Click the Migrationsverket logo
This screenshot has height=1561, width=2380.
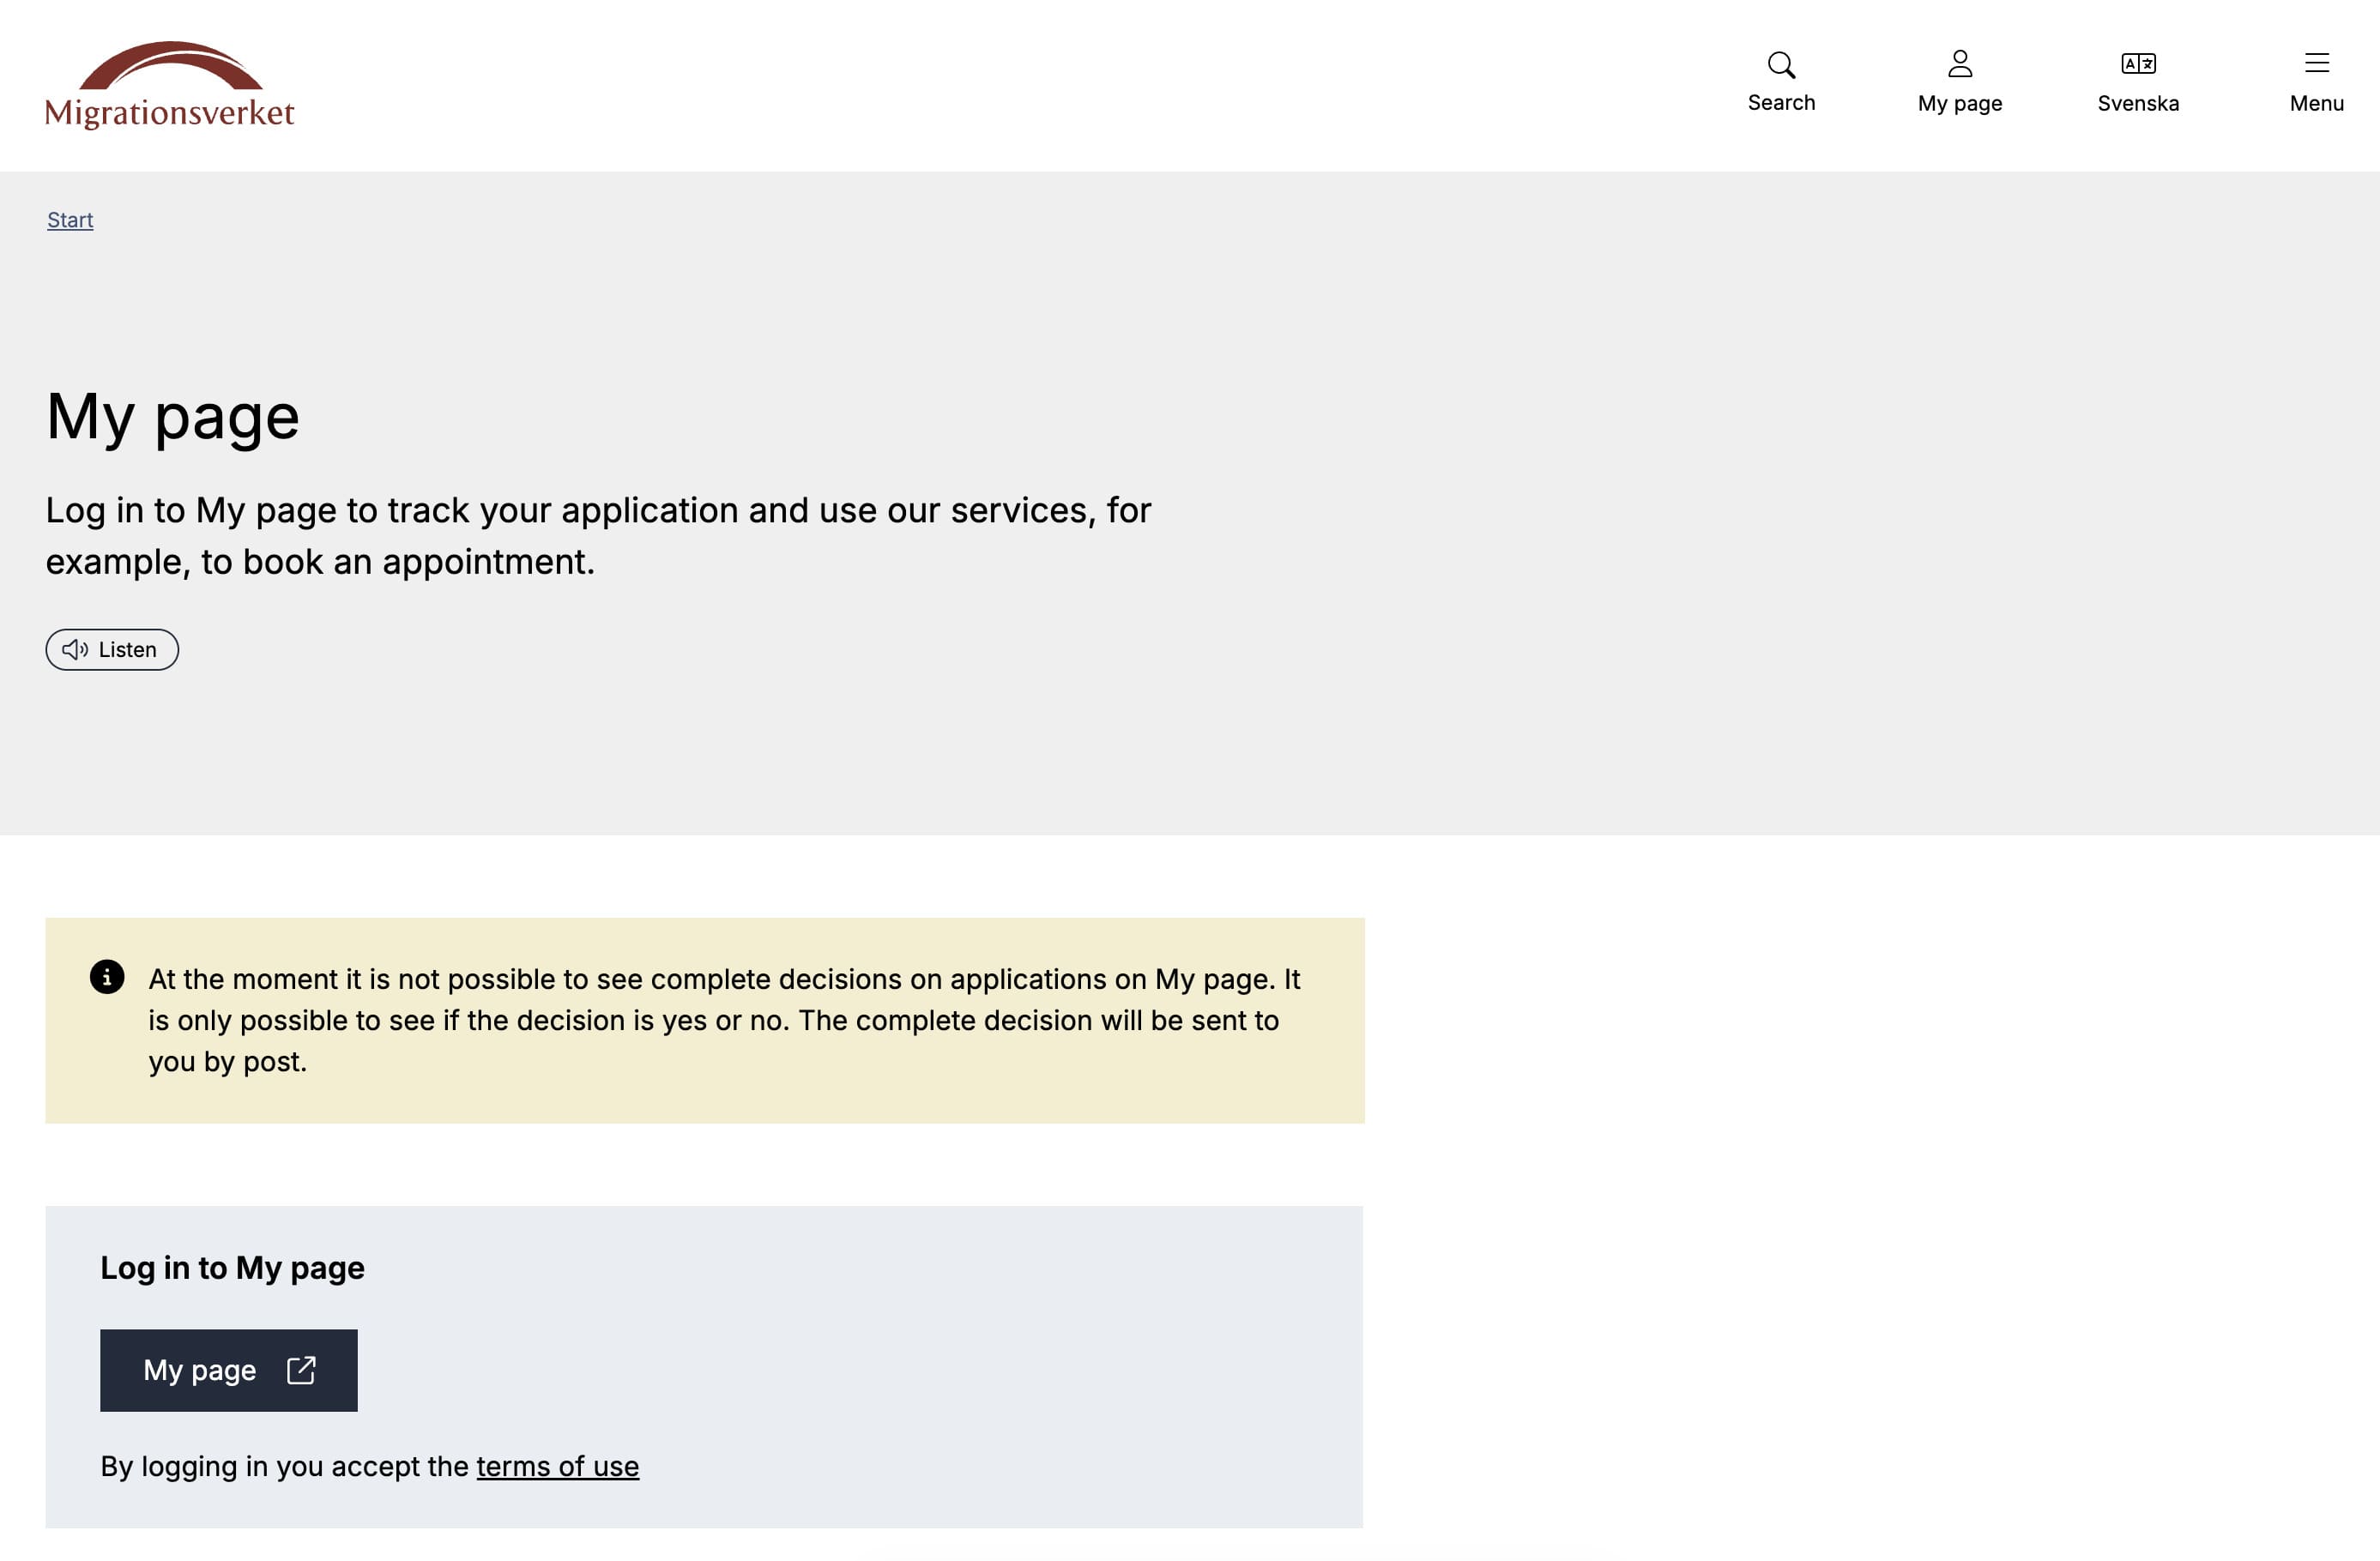click(170, 86)
